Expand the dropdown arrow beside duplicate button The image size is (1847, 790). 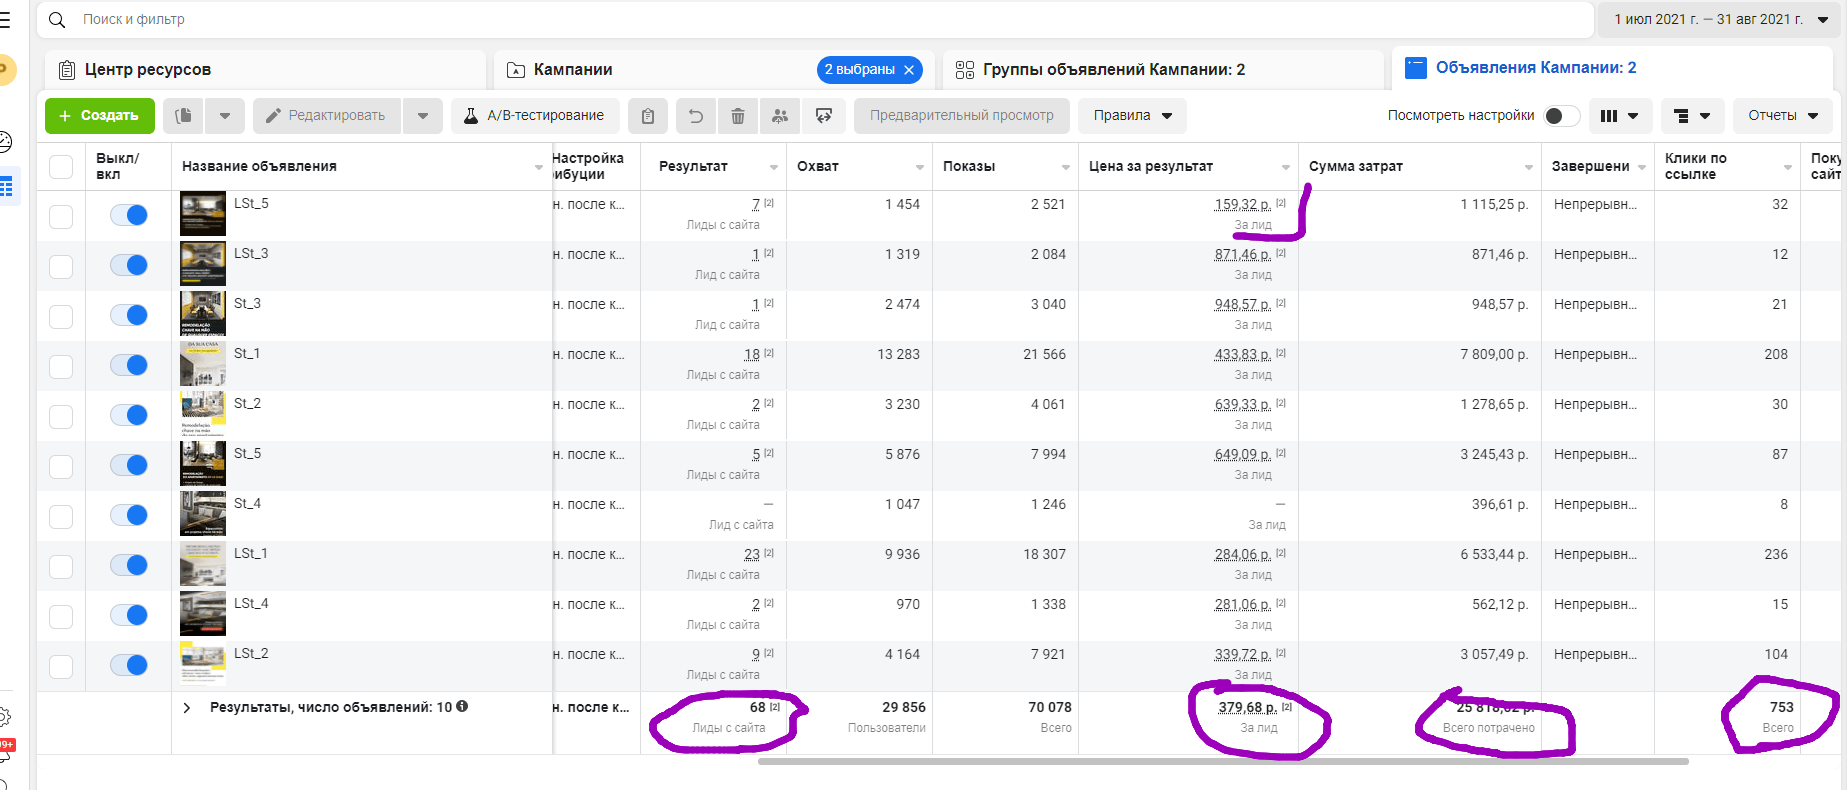(x=225, y=116)
